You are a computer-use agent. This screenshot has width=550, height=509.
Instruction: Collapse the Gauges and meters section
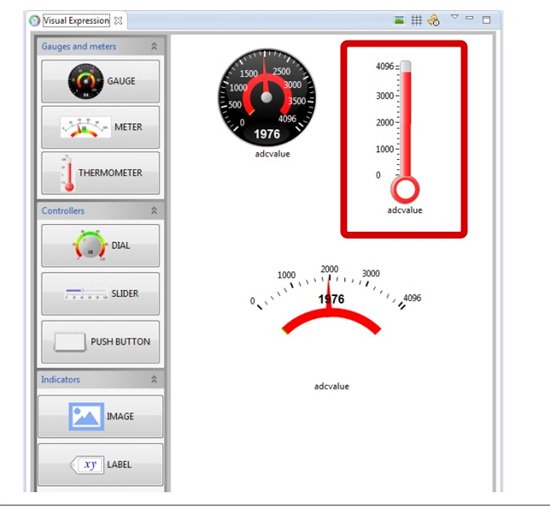(x=154, y=46)
